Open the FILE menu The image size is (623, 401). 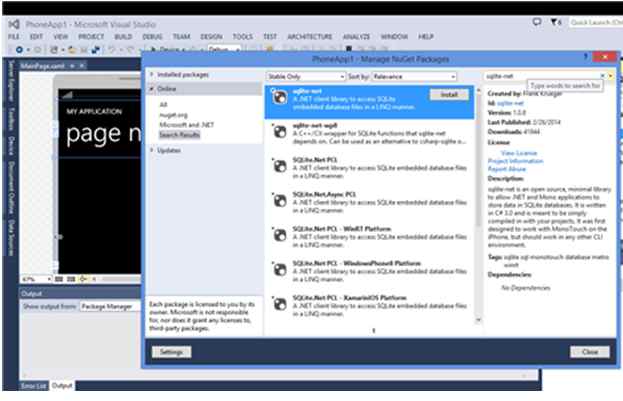14,36
